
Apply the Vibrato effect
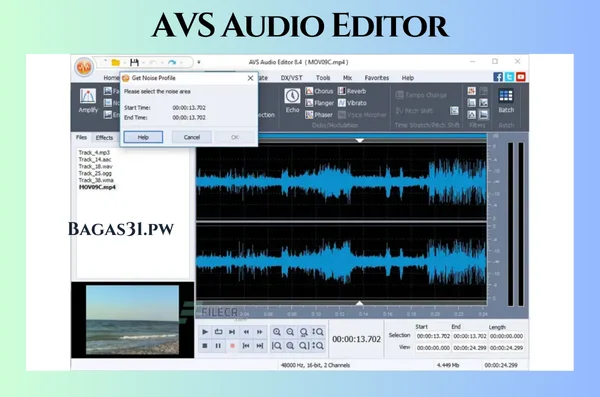tap(352, 103)
